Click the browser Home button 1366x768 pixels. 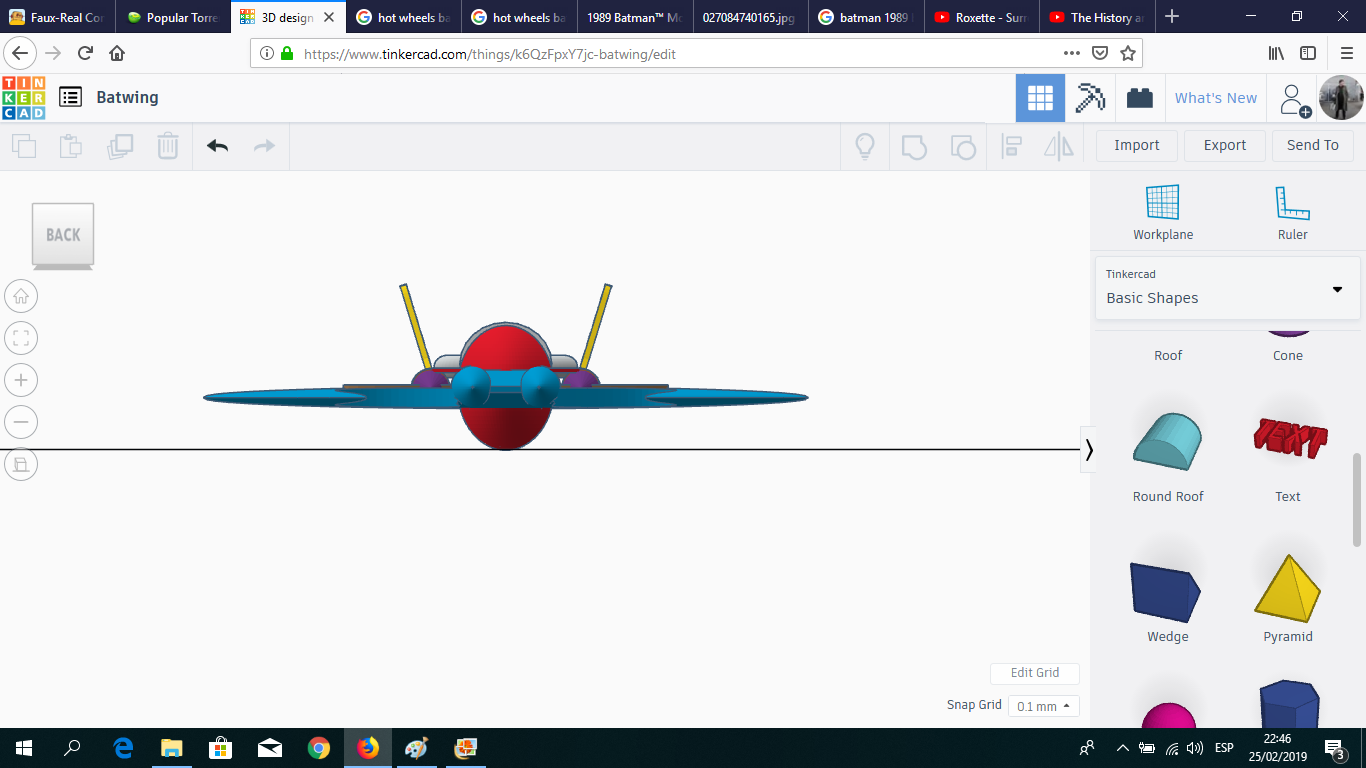(117, 53)
